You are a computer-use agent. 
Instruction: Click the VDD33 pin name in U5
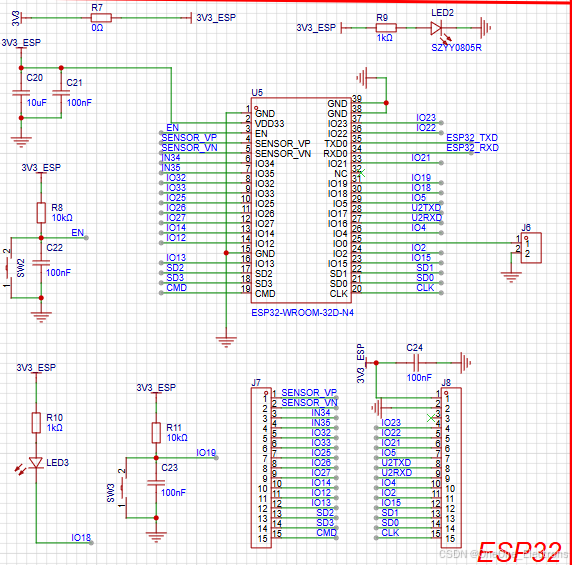269,124
